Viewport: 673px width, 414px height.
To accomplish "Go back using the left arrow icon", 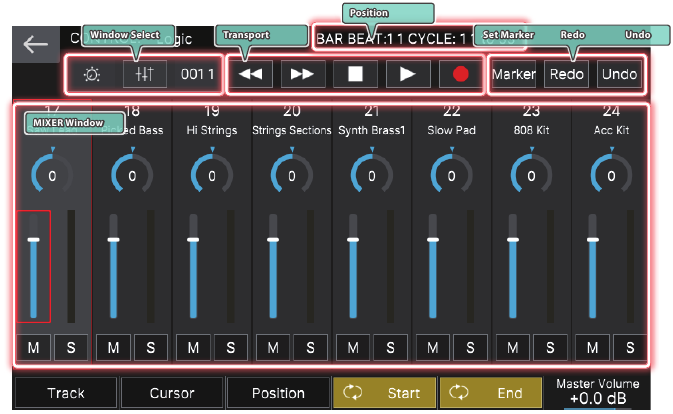I will [36, 44].
